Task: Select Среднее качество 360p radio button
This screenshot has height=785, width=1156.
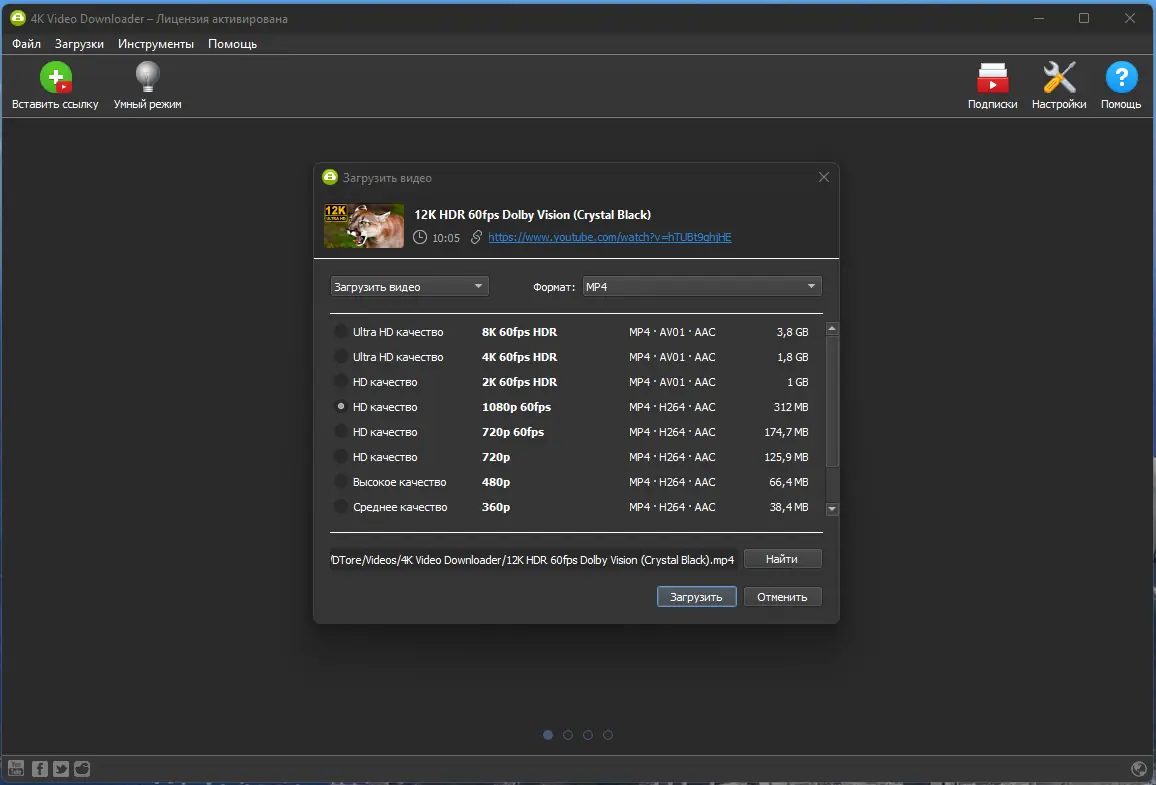Action: pos(341,506)
